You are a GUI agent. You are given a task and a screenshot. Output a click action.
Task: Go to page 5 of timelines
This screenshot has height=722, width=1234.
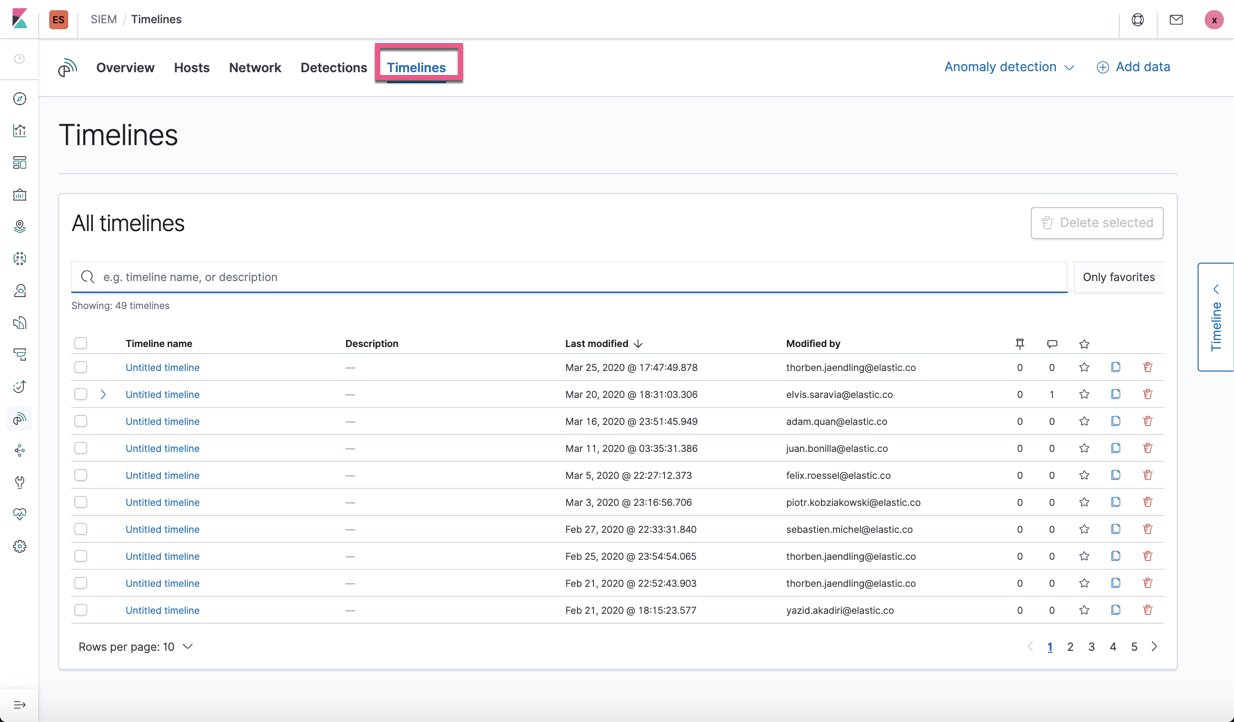click(x=1134, y=647)
